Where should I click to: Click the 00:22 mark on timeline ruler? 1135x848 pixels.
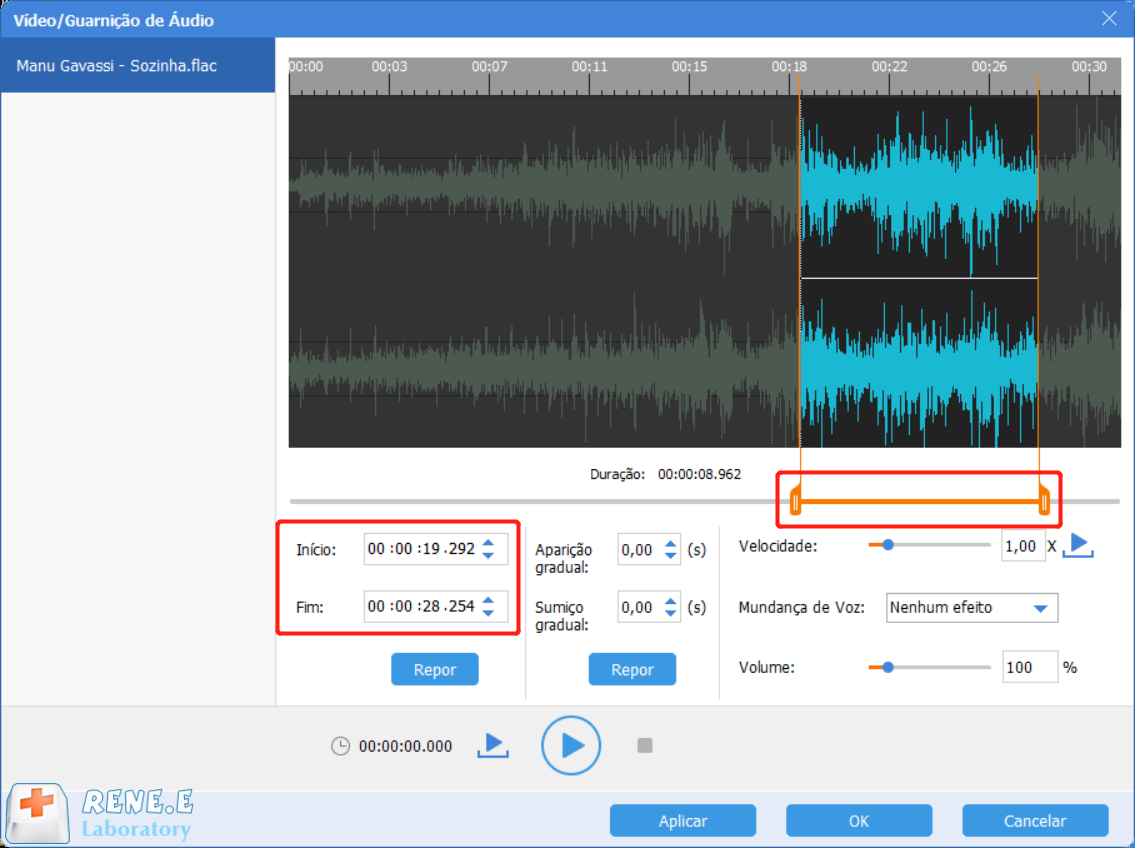click(x=889, y=67)
